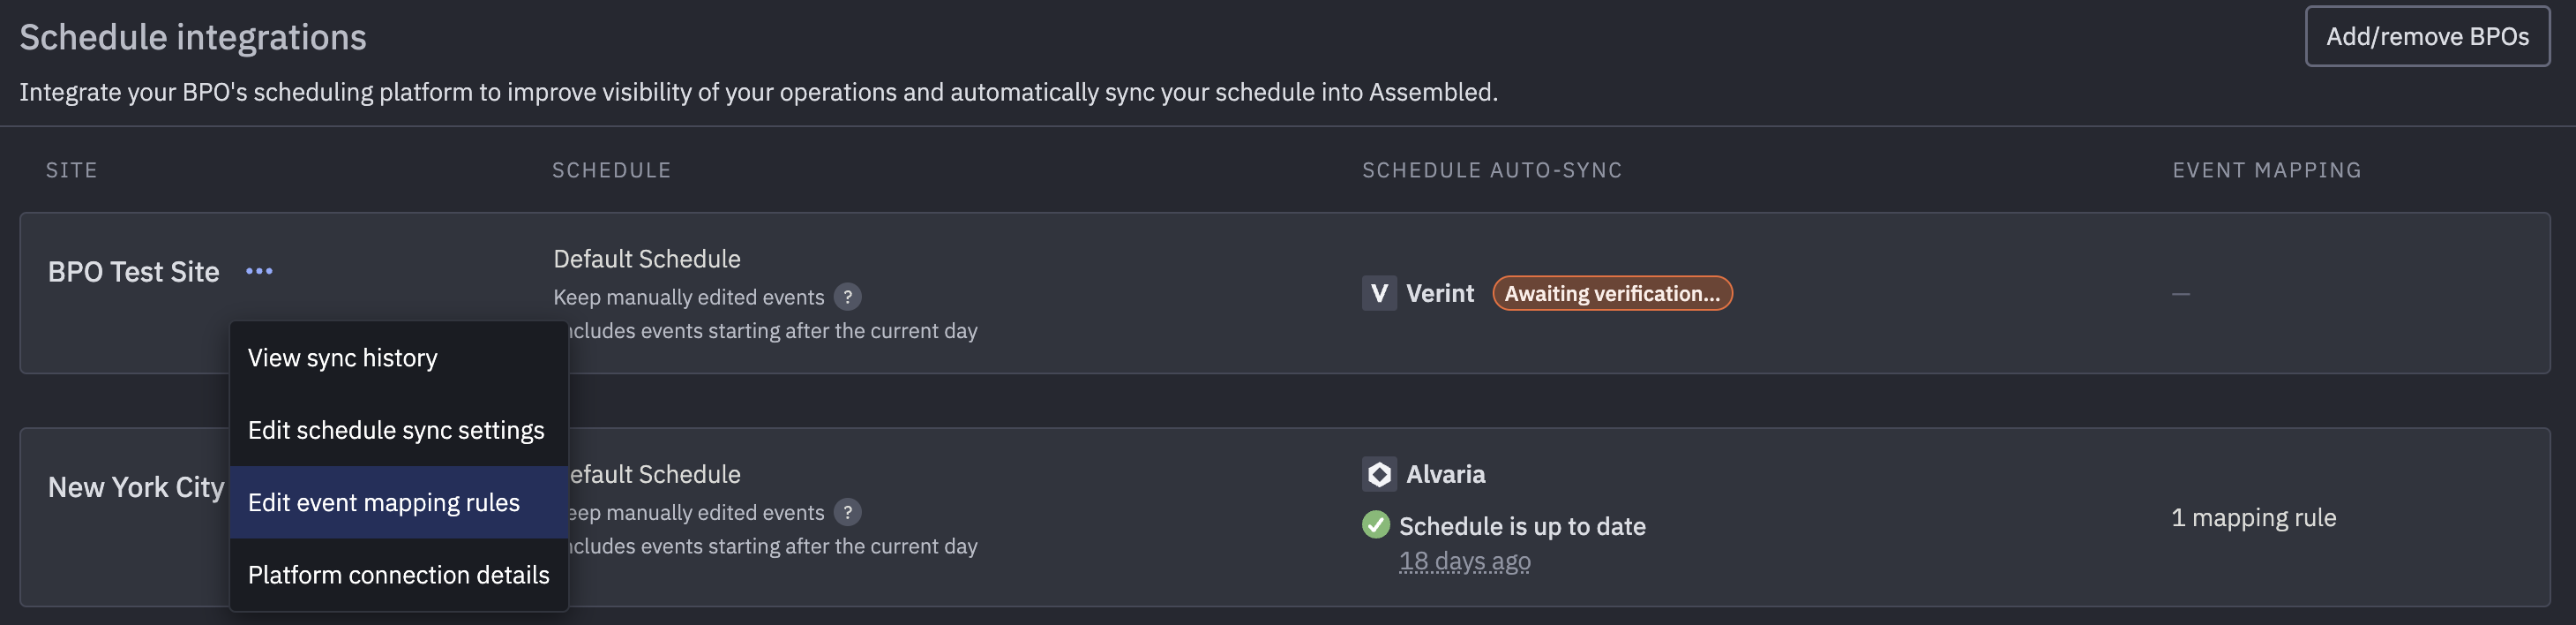Click the Awaiting verification badge
The height and width of the screenshot is (625, 2576).
click(1612, 293)
